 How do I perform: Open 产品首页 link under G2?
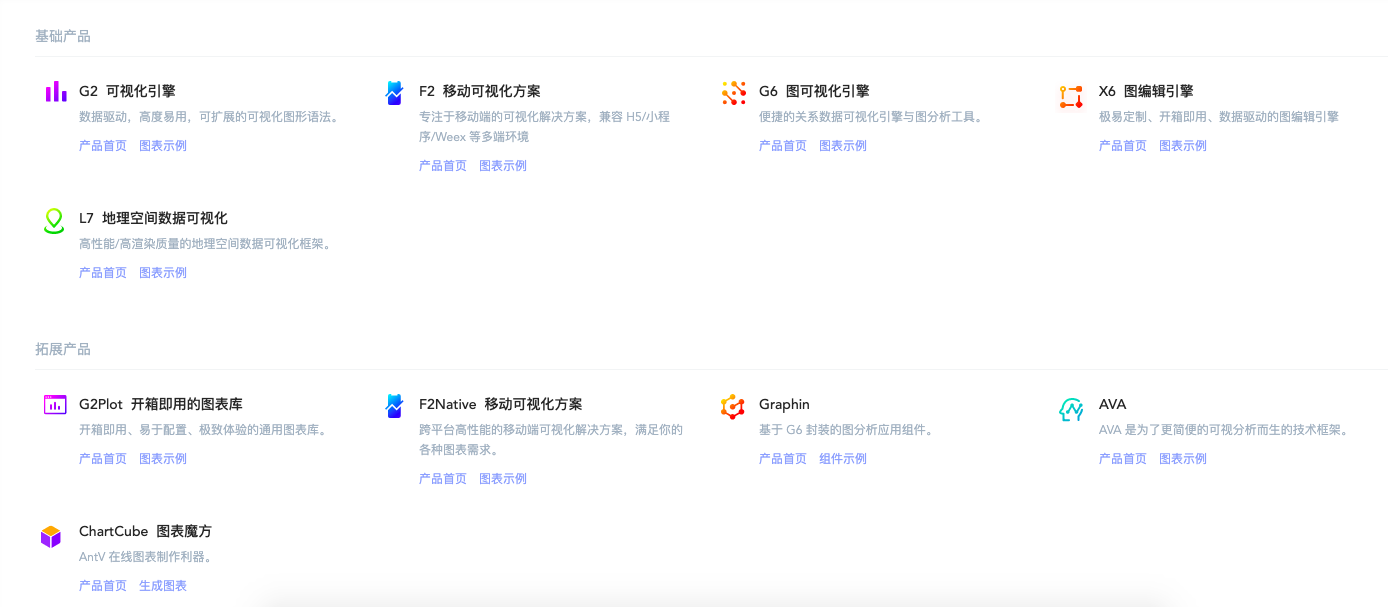(103, 146)
